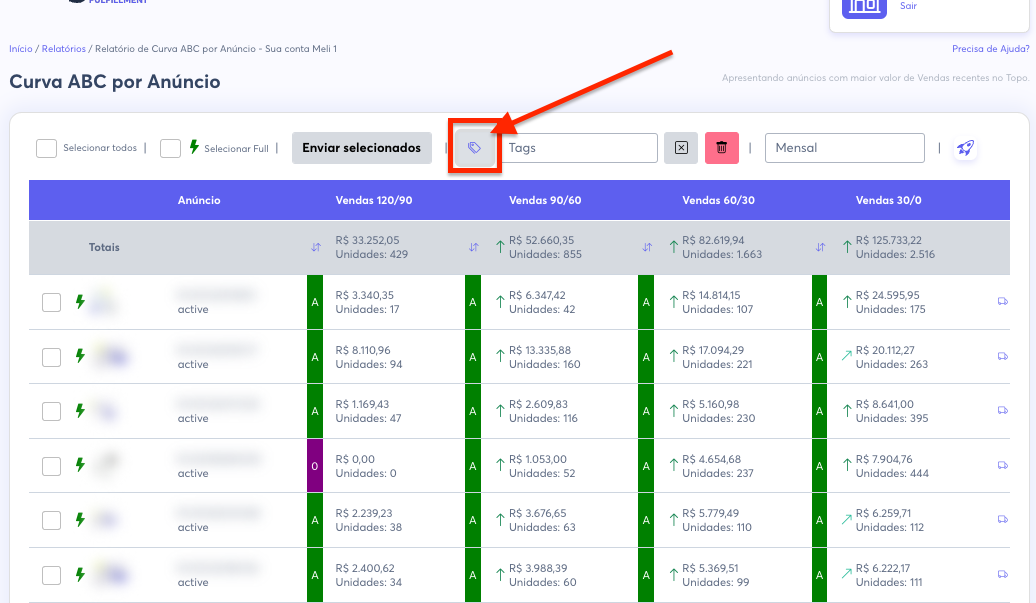Click the R$ 52.660,35 total value
Viewport: 1036px width, 603px height.
coord(541,240)
